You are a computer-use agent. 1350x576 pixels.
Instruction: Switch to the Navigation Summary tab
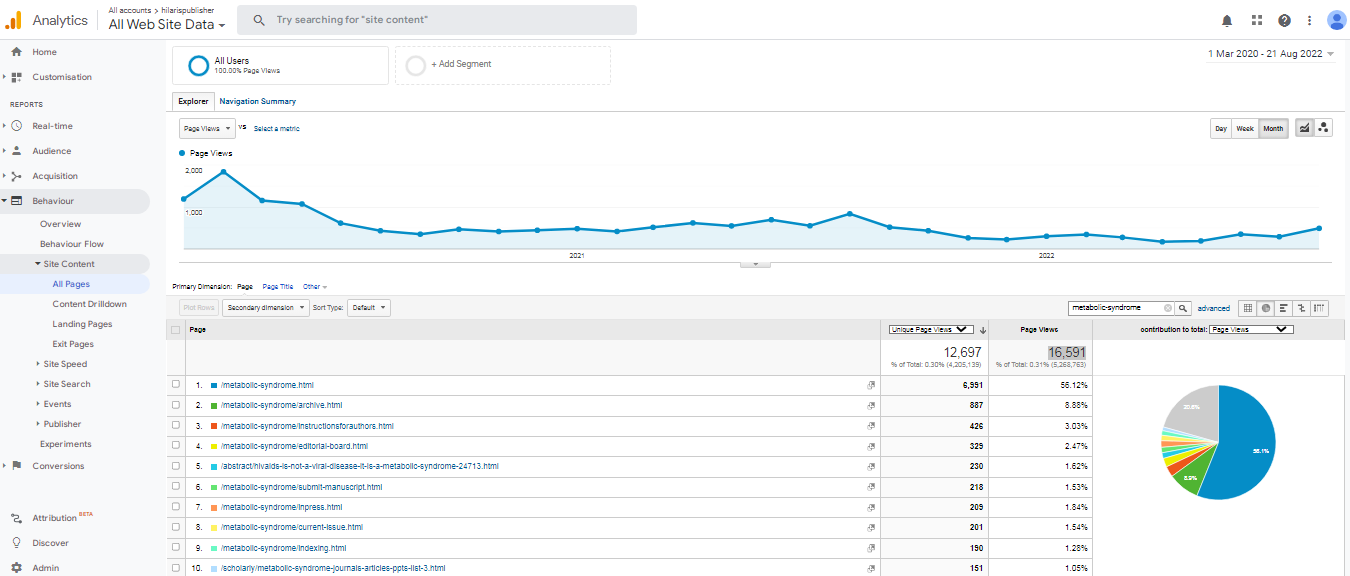[257, 101]
